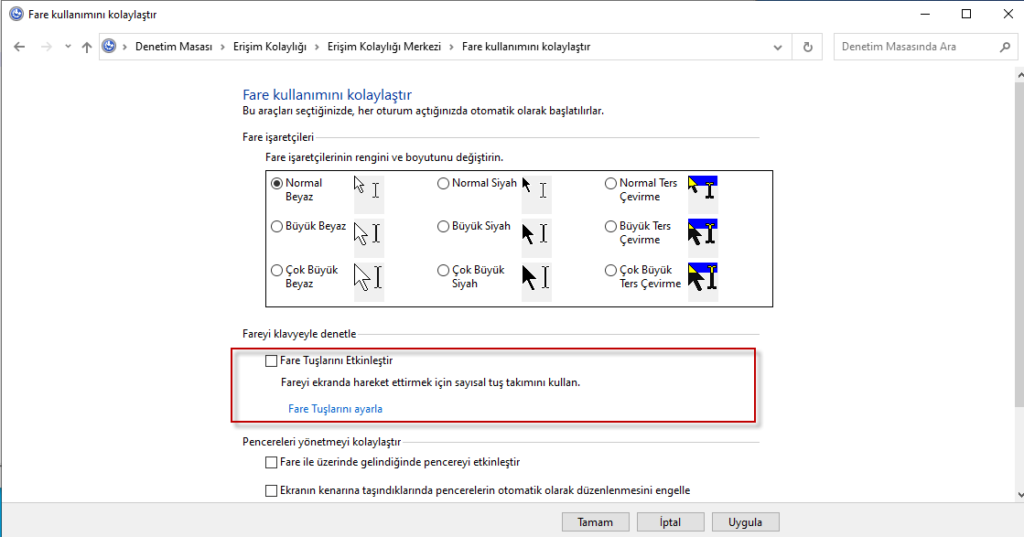Image resolution: width=1024 pixels, height=537 pixels.
Task: Check Fare ile üzerine gelindiğinde pencereyi etkinleştir
Action: coord(271,462)
